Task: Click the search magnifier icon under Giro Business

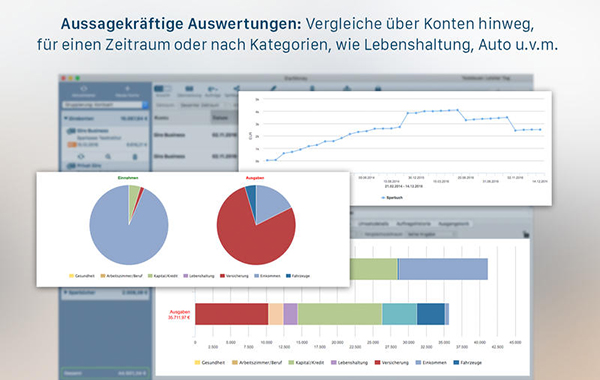Action: 108,157
